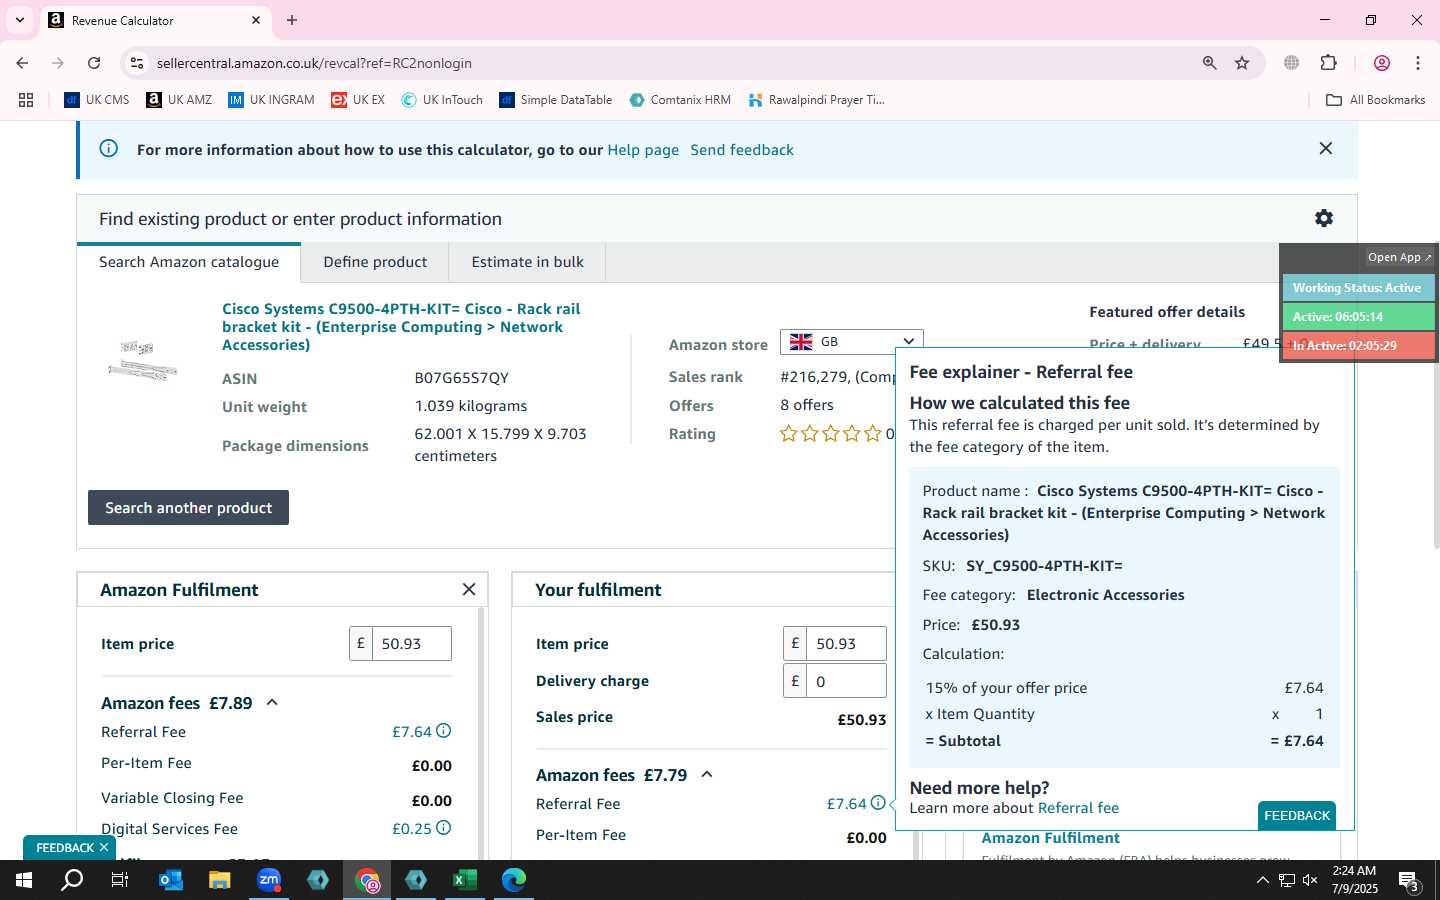Click the Working Status: Active bar
Image resolution: width=1440 pixels, height=900 pixels.
[1358, 288]
